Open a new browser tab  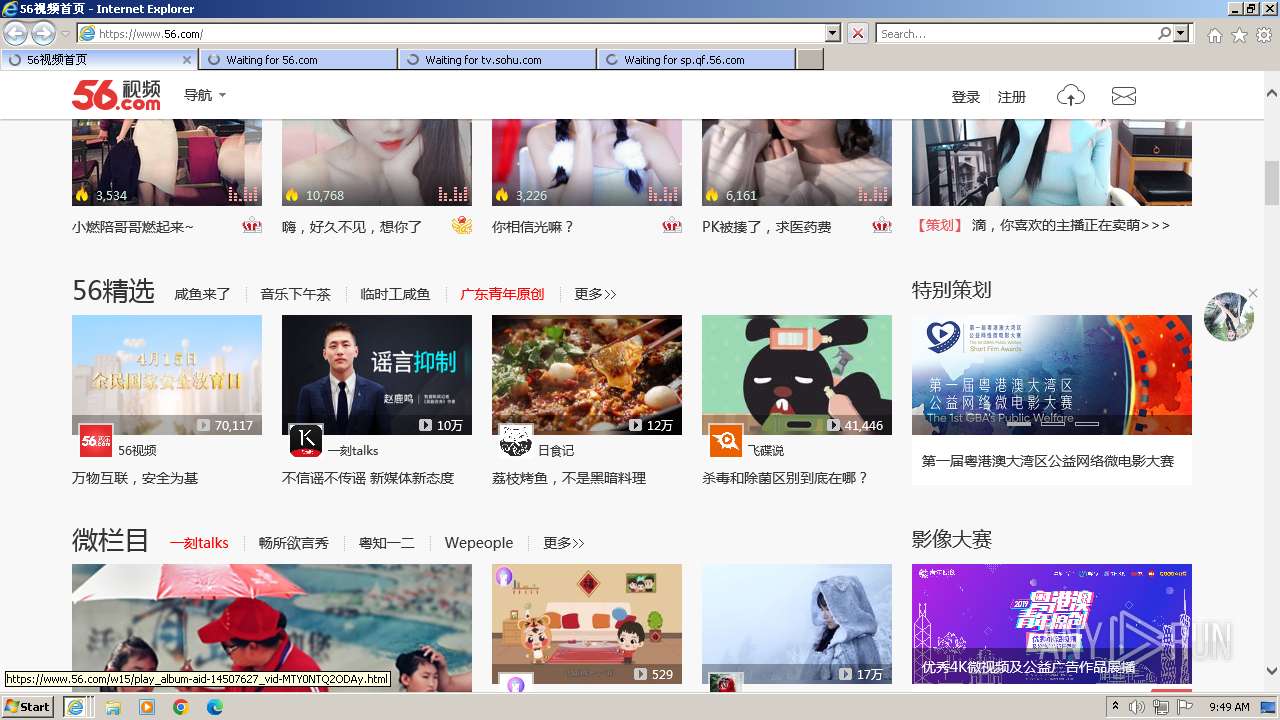point(810,60)
